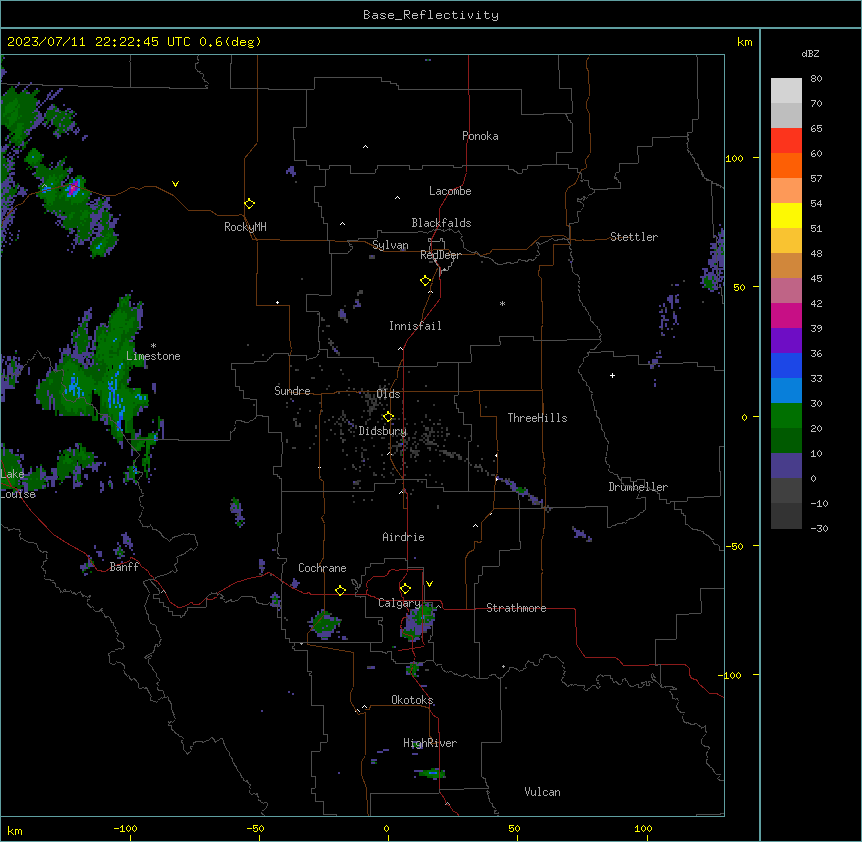Select the Lake Louise label

(x=18, y=484)
